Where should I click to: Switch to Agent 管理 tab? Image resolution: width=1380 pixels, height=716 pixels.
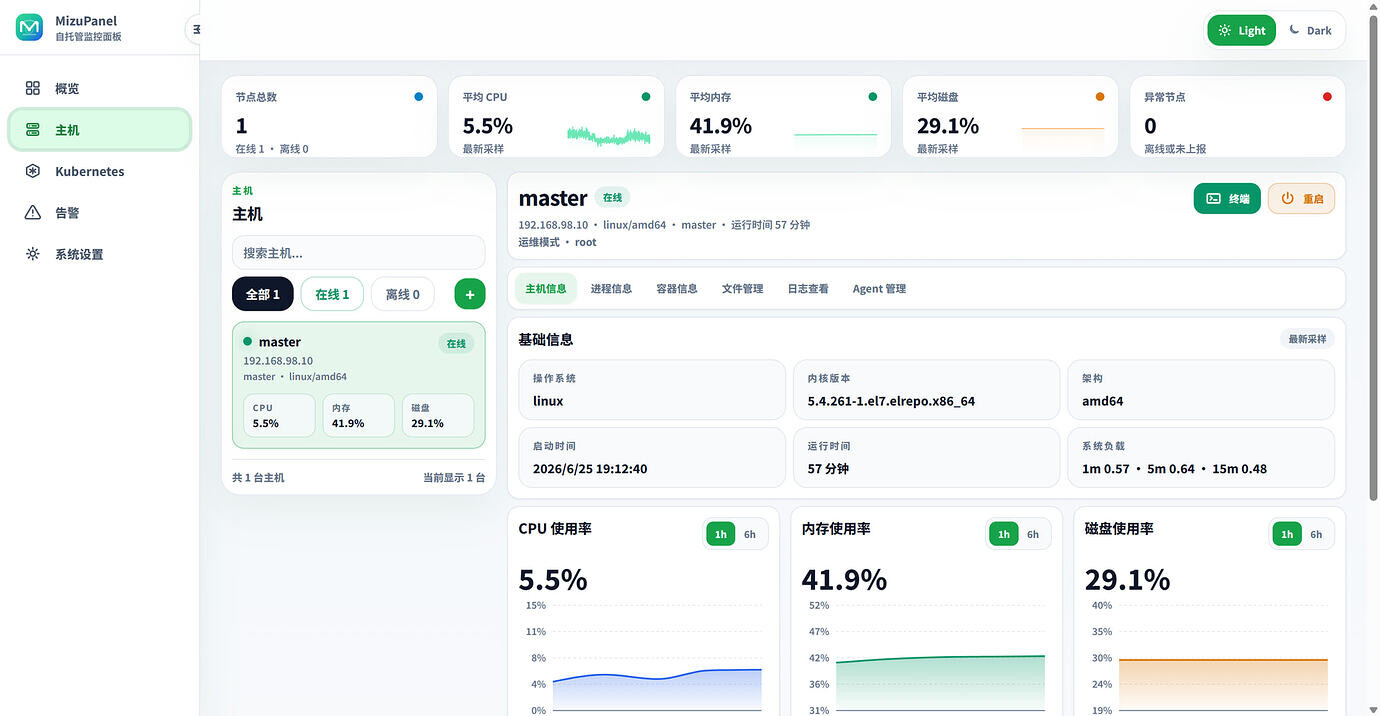coord(879,288)
